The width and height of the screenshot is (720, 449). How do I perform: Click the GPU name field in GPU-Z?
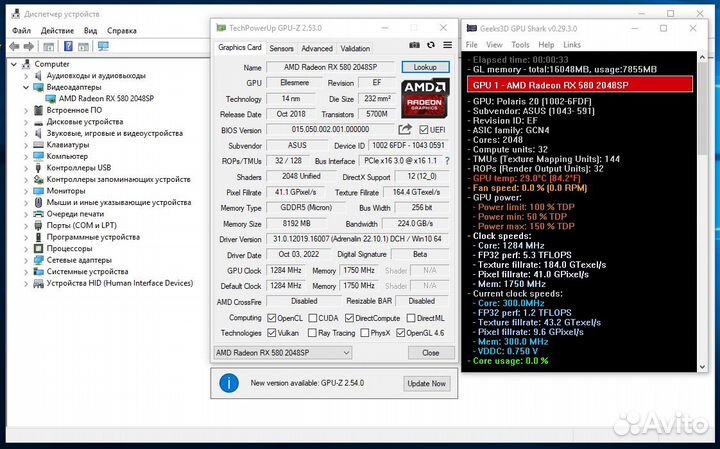[330, 67]
